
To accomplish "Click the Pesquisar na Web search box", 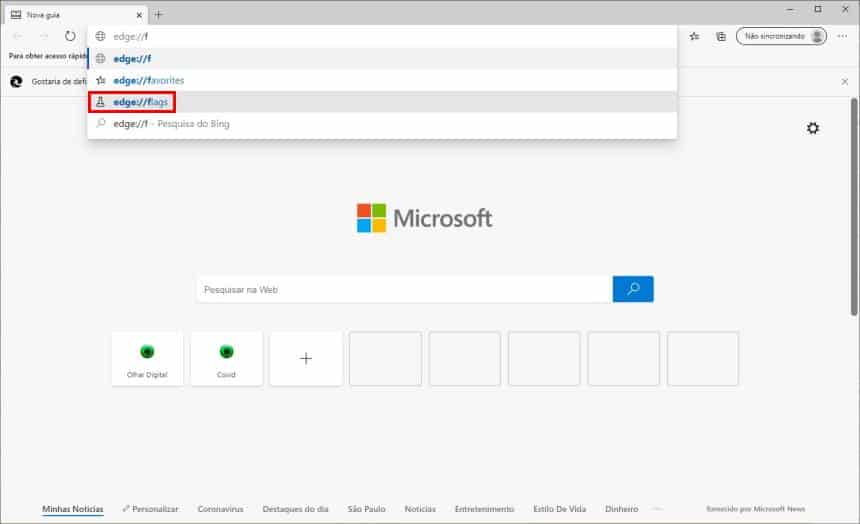I will 405,289.
